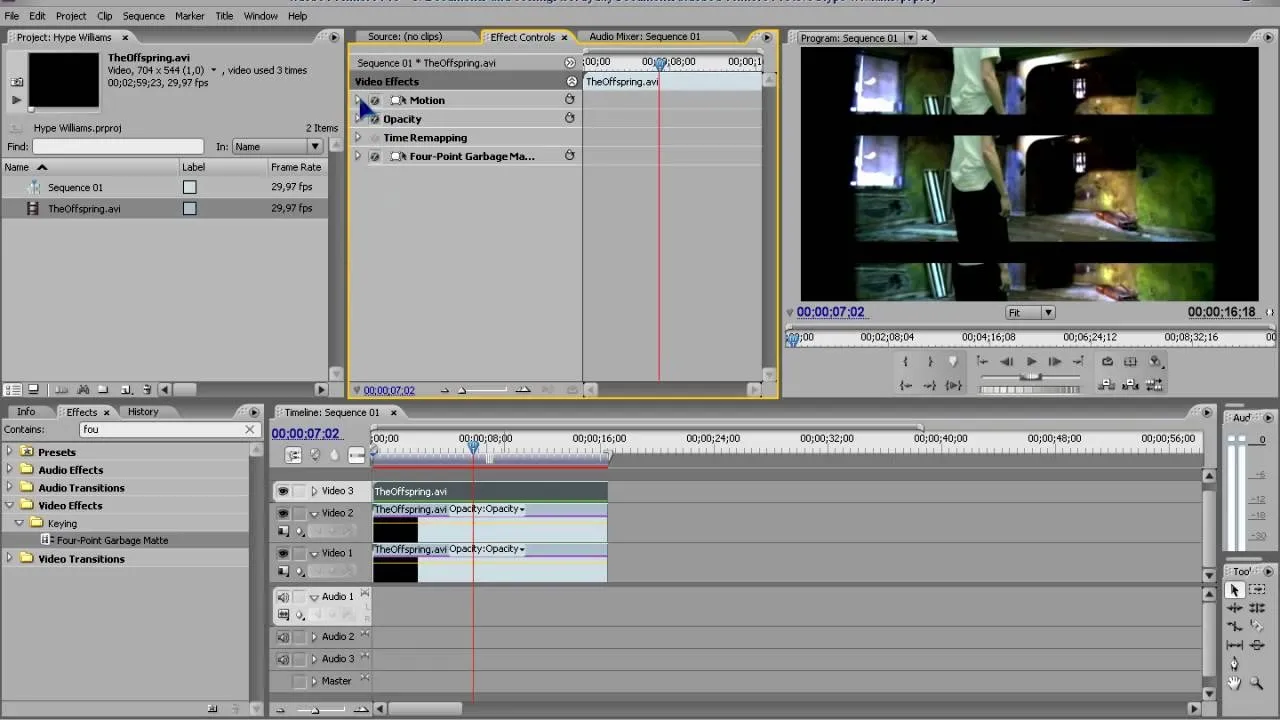
Task: Select TheOffspring.avi in the project list
Action: (x=84, y=209)
